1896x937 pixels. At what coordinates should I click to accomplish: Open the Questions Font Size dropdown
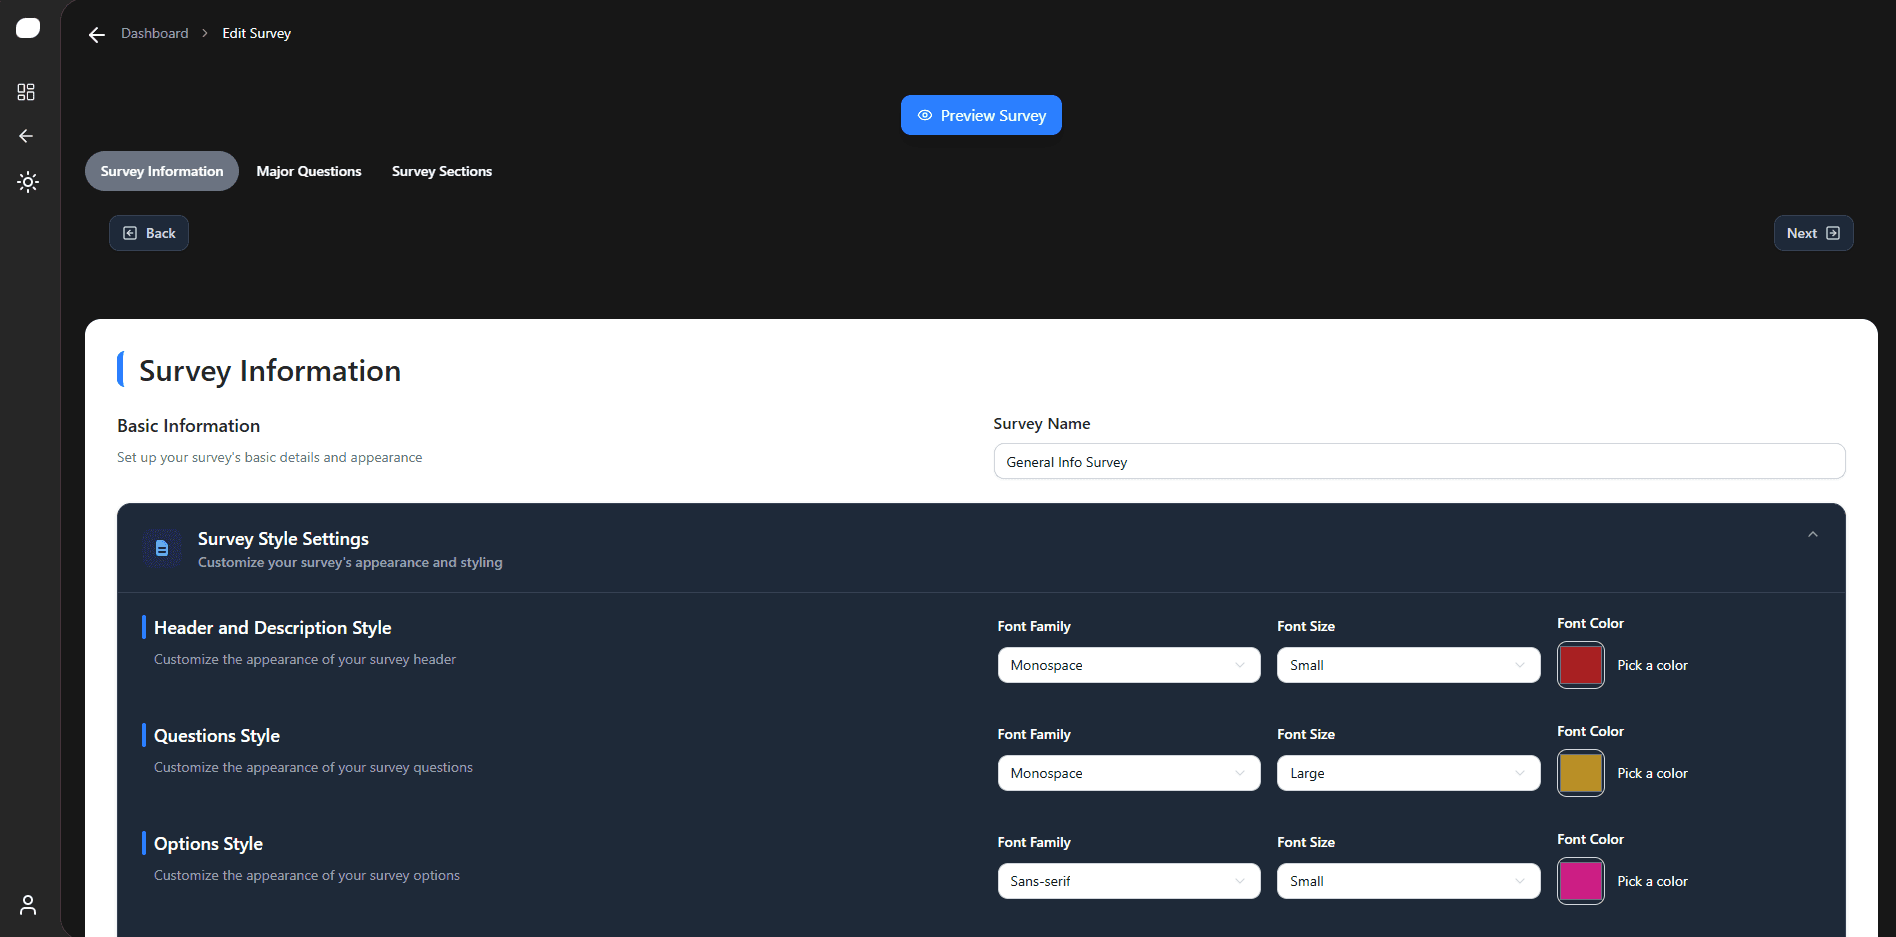[x=1407, y=773]
